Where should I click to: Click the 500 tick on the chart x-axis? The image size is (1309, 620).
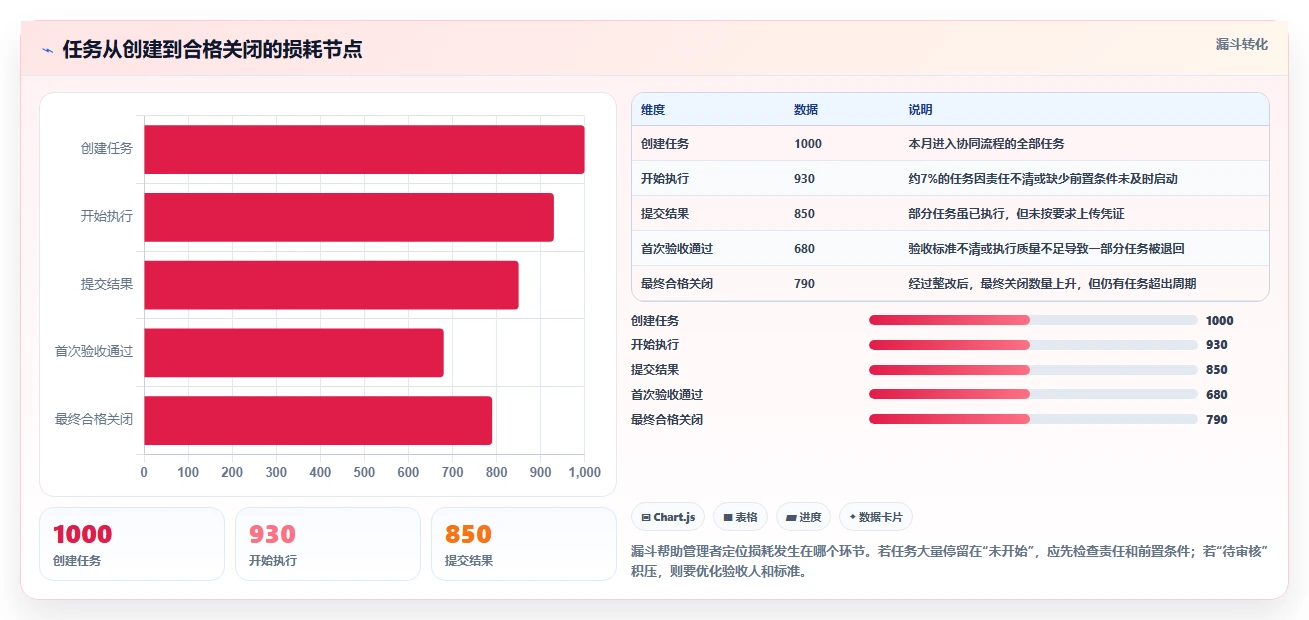click(x=364, y=472)
